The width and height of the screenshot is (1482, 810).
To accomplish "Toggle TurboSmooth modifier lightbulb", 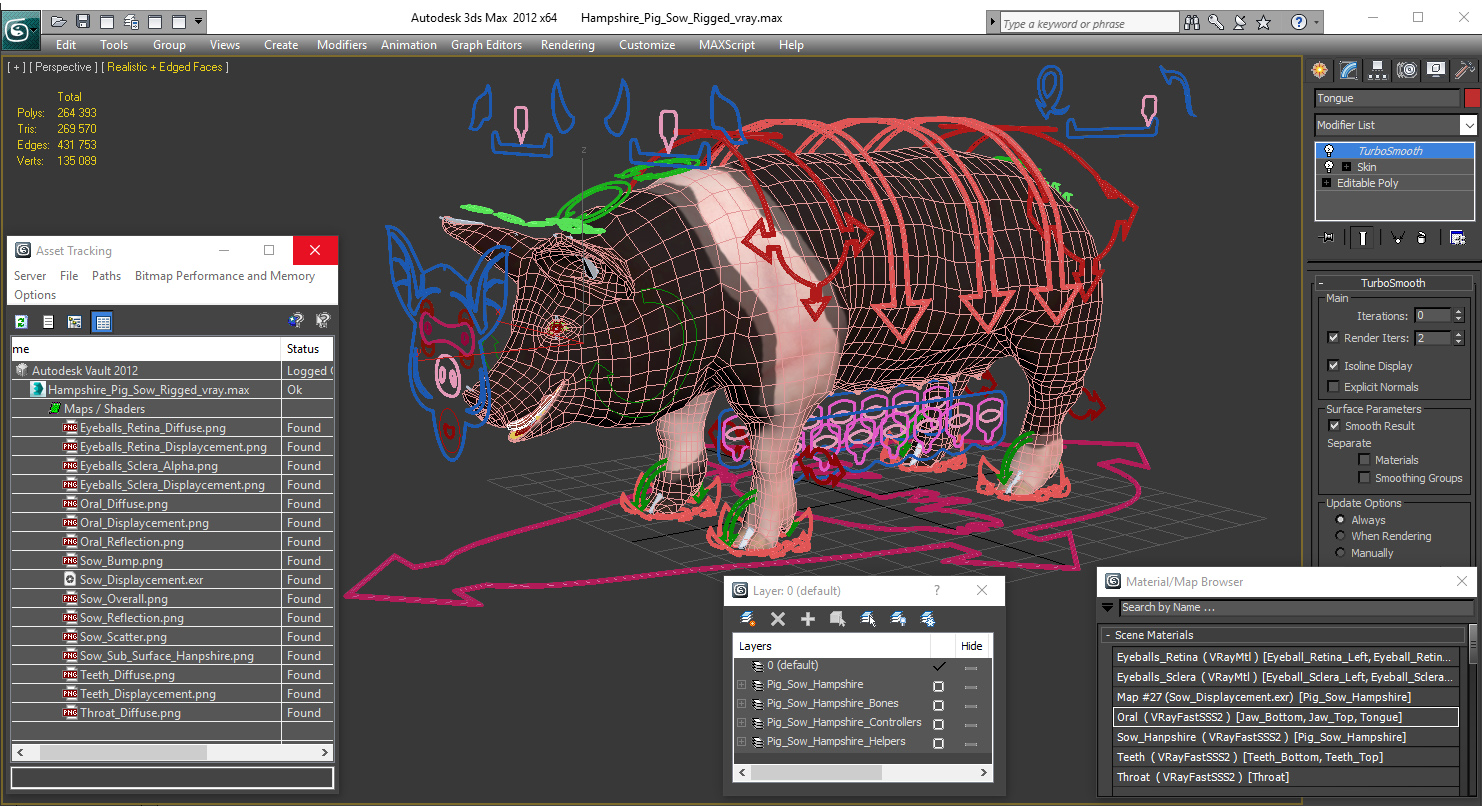I will click(x=1329, y=151).
